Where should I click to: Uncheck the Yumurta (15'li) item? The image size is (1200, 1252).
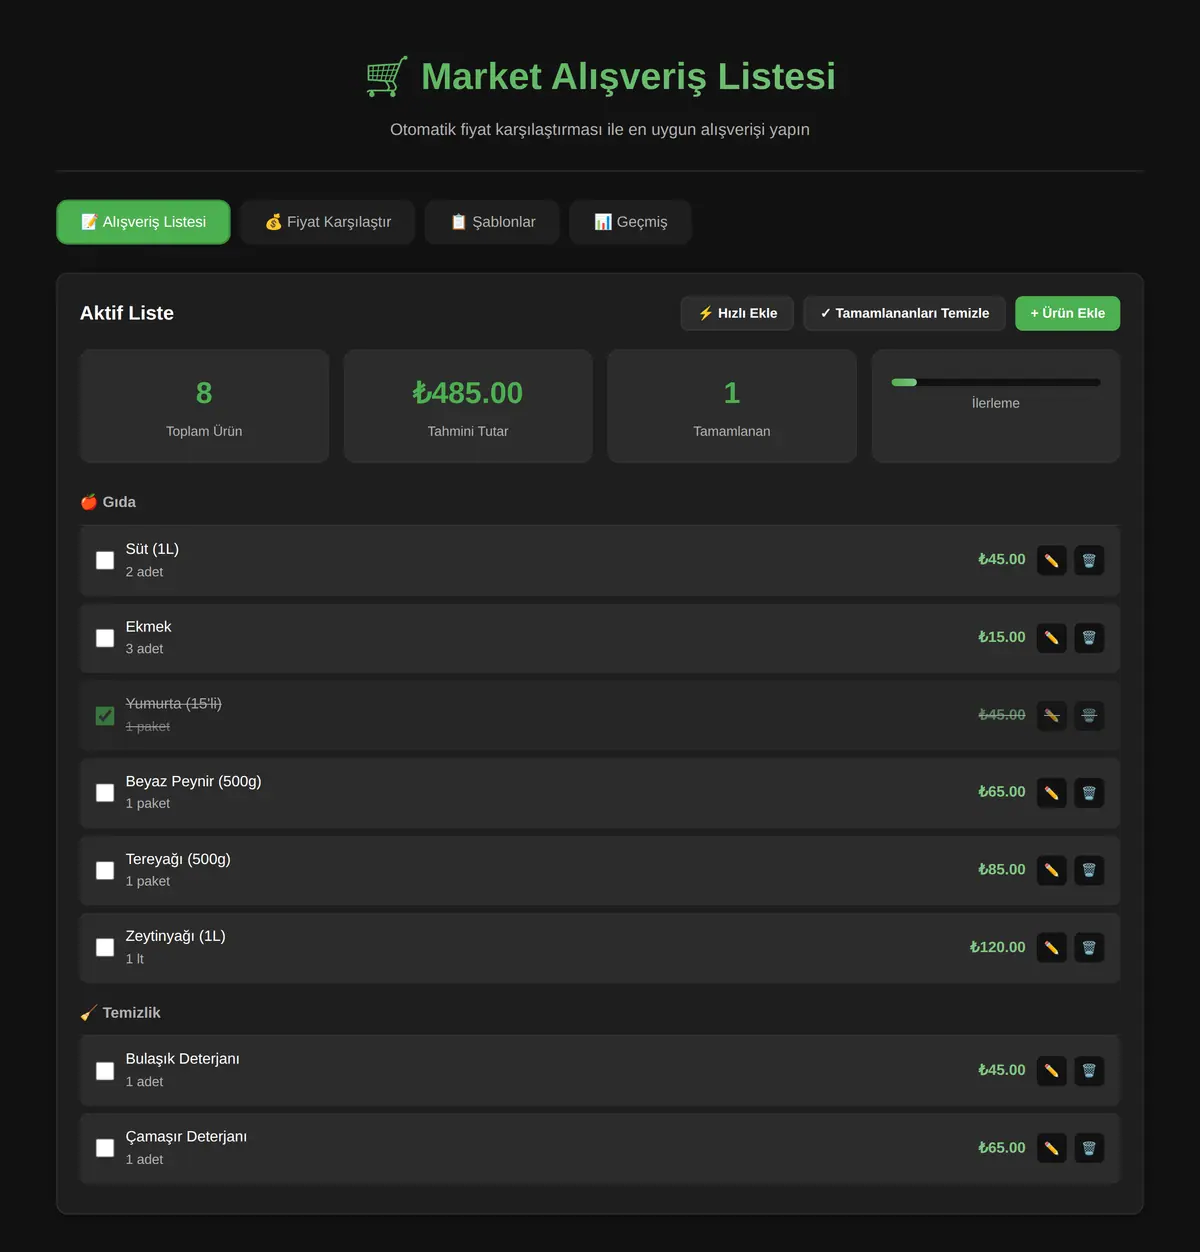click(105, 715)
